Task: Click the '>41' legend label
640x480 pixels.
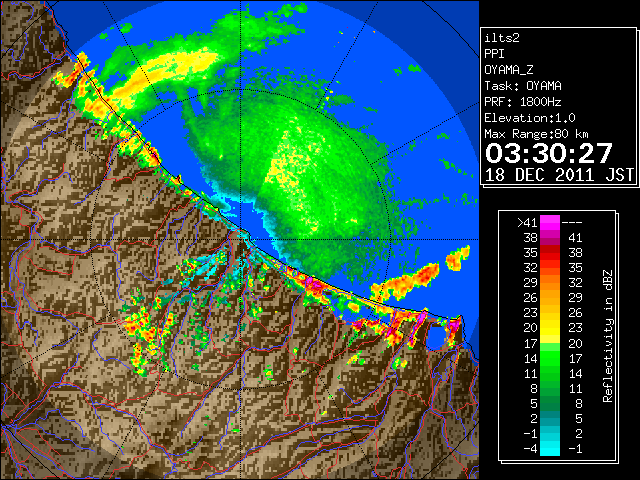Action: click(x=527, y=223)
